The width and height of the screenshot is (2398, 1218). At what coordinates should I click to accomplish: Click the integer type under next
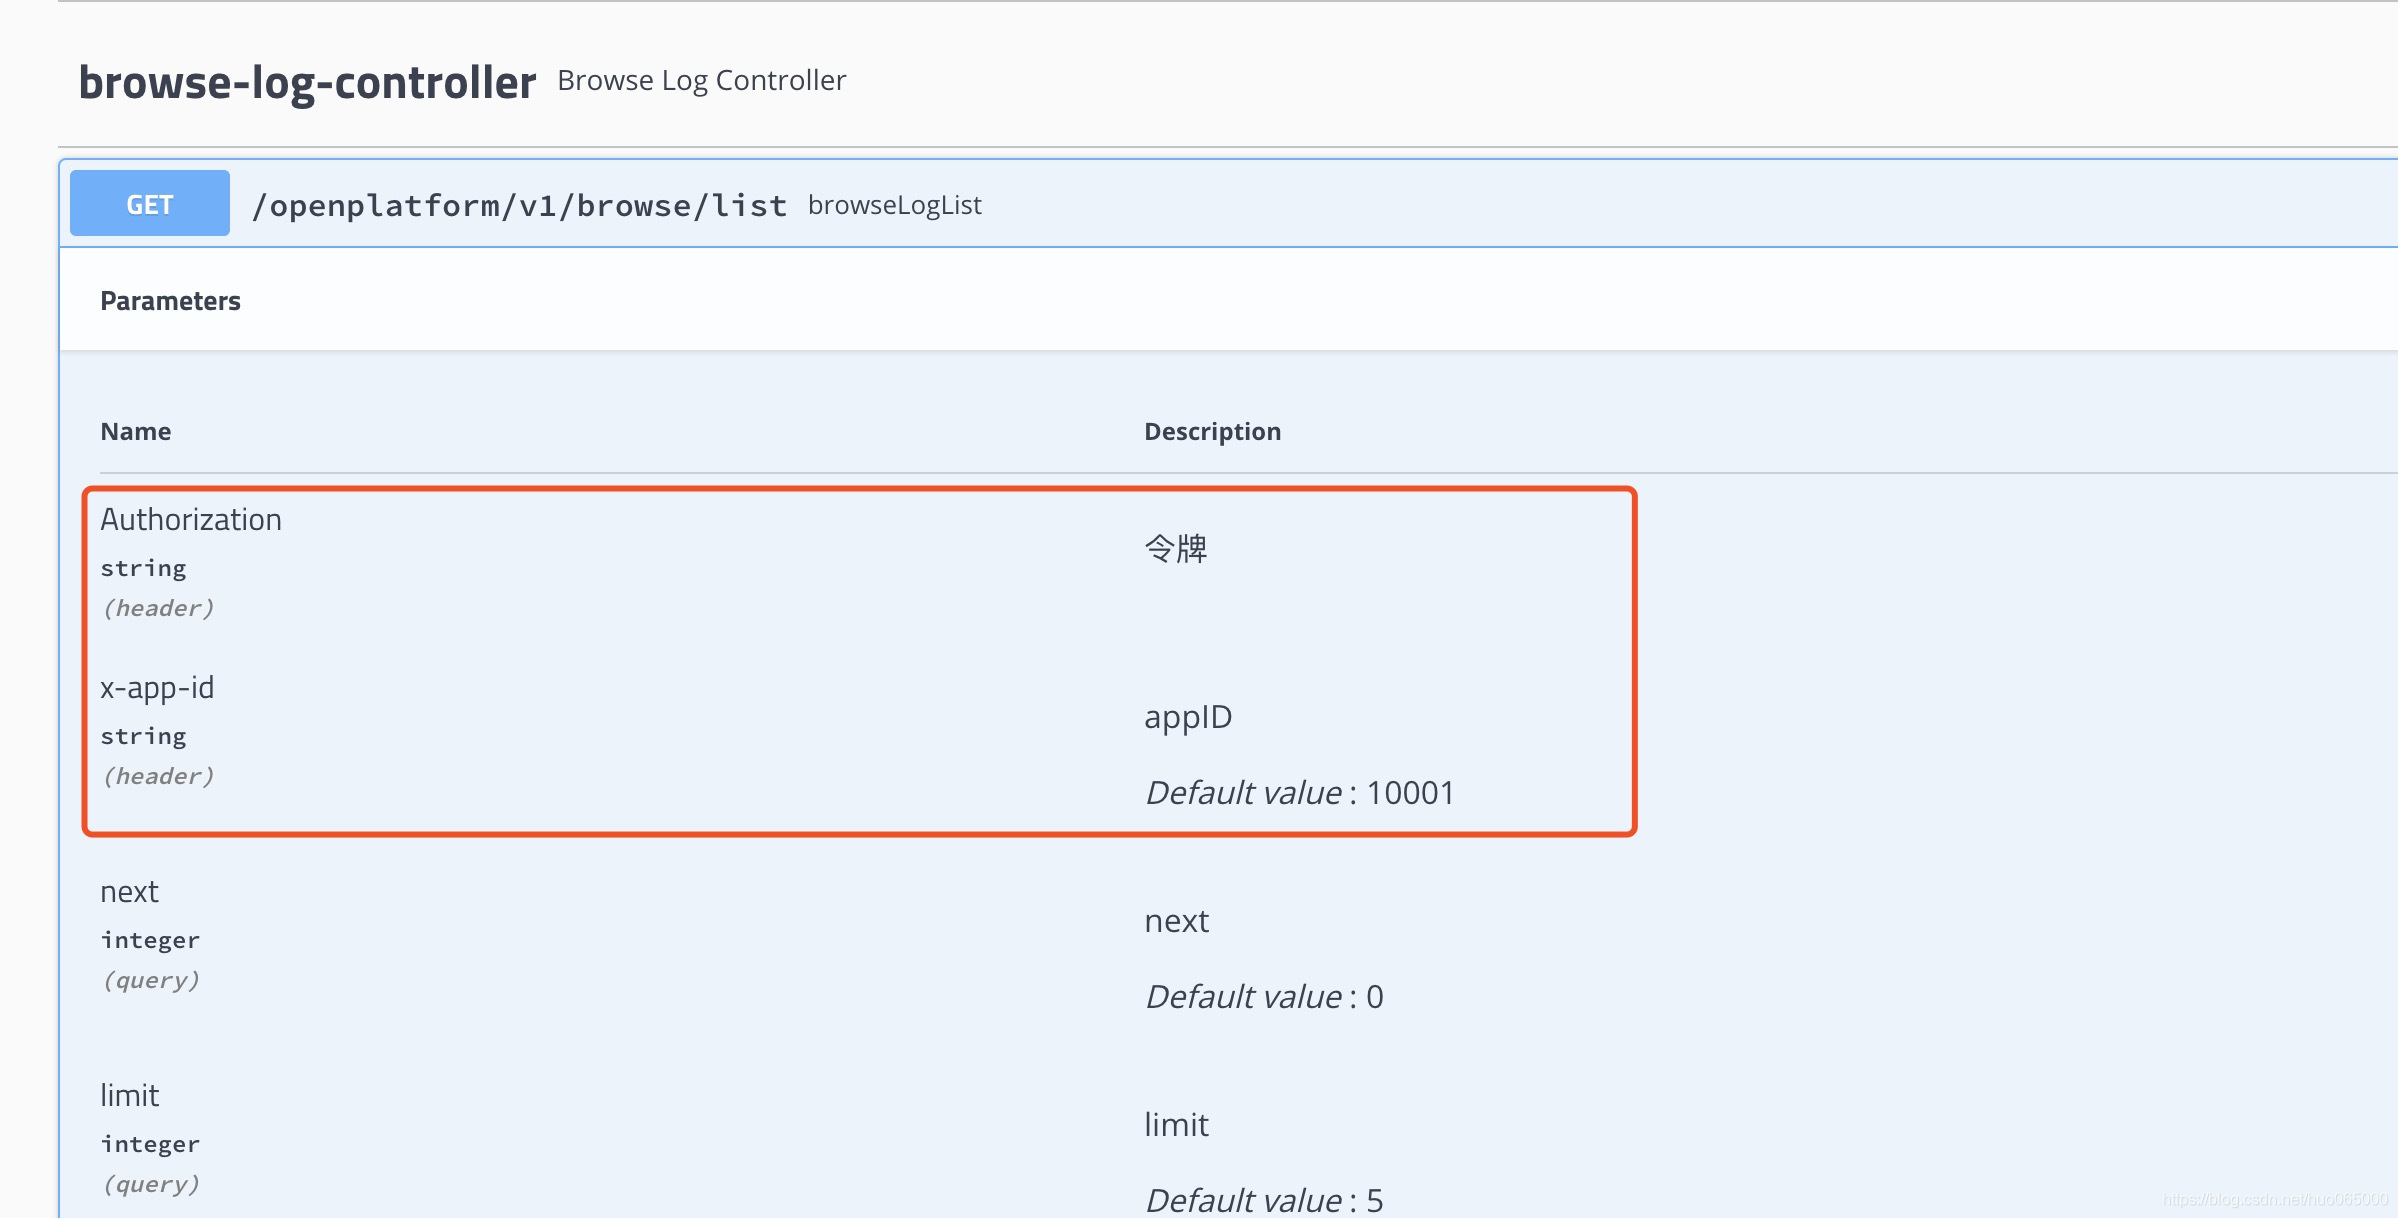[x=150, y=940]
